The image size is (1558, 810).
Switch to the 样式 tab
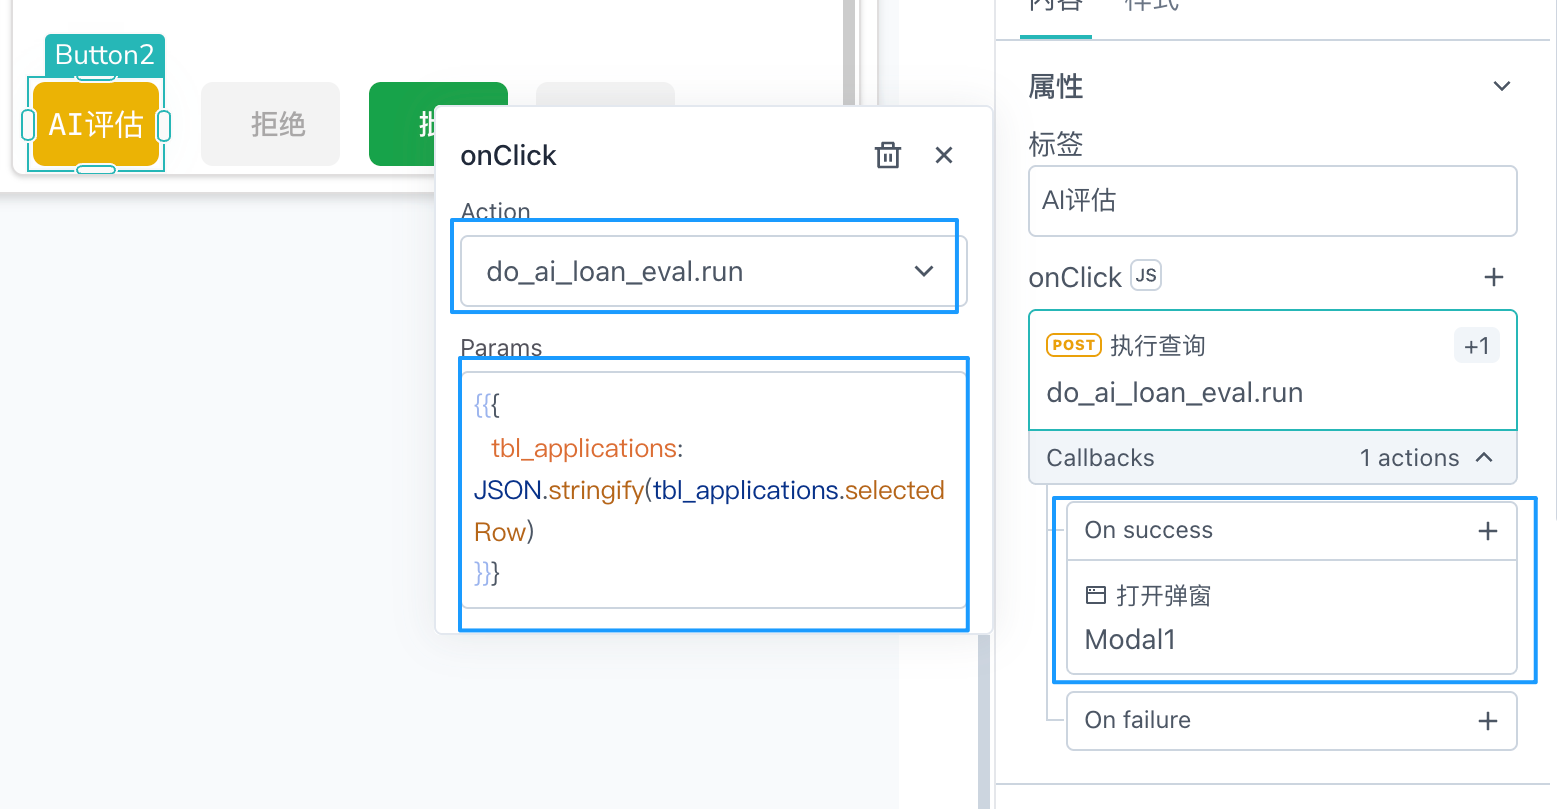click(x=1151, y=6)
